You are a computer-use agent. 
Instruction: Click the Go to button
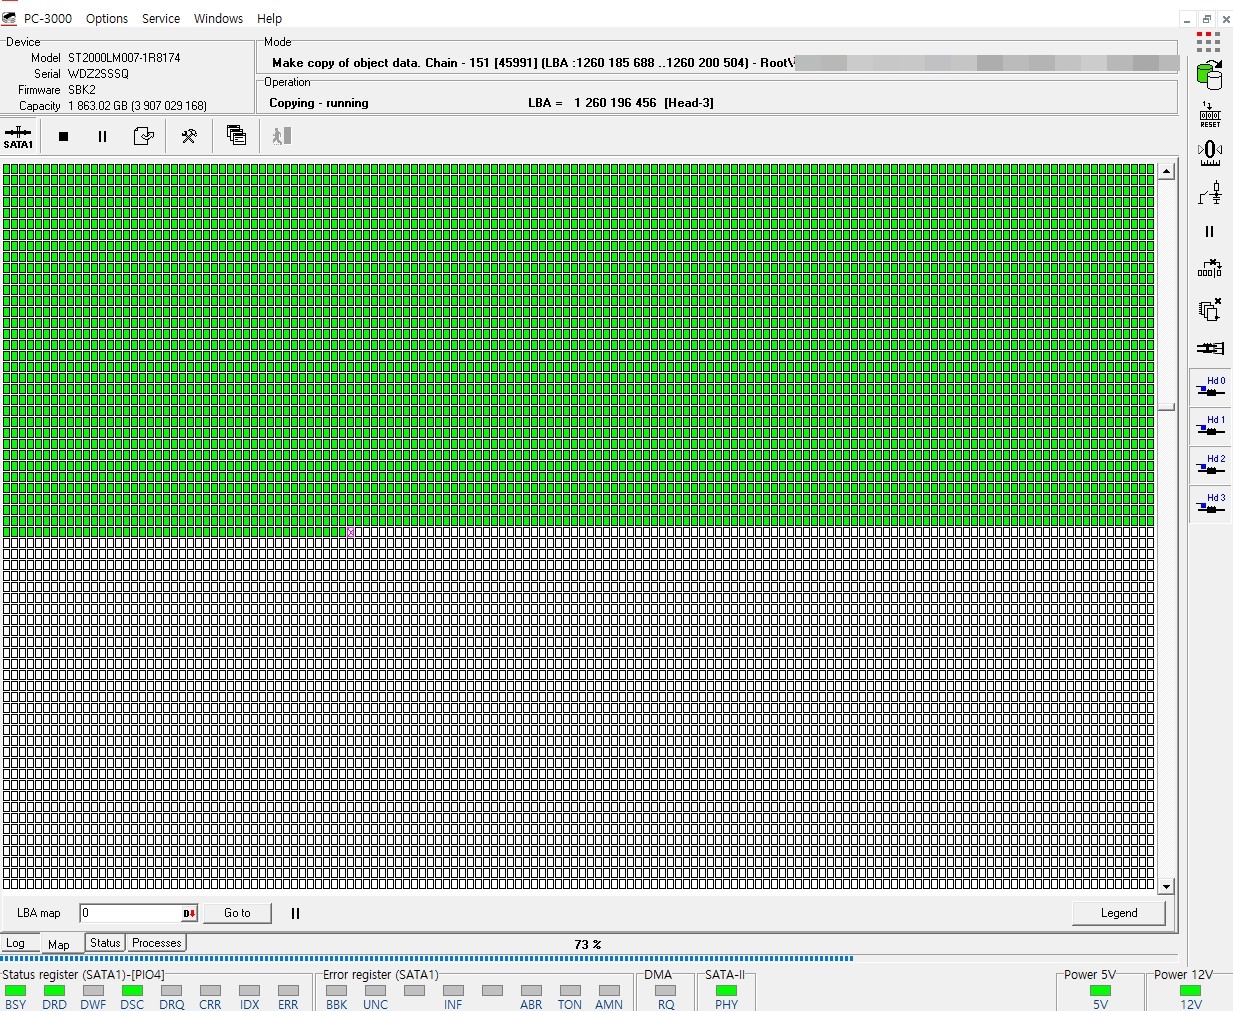pos(237,913)
